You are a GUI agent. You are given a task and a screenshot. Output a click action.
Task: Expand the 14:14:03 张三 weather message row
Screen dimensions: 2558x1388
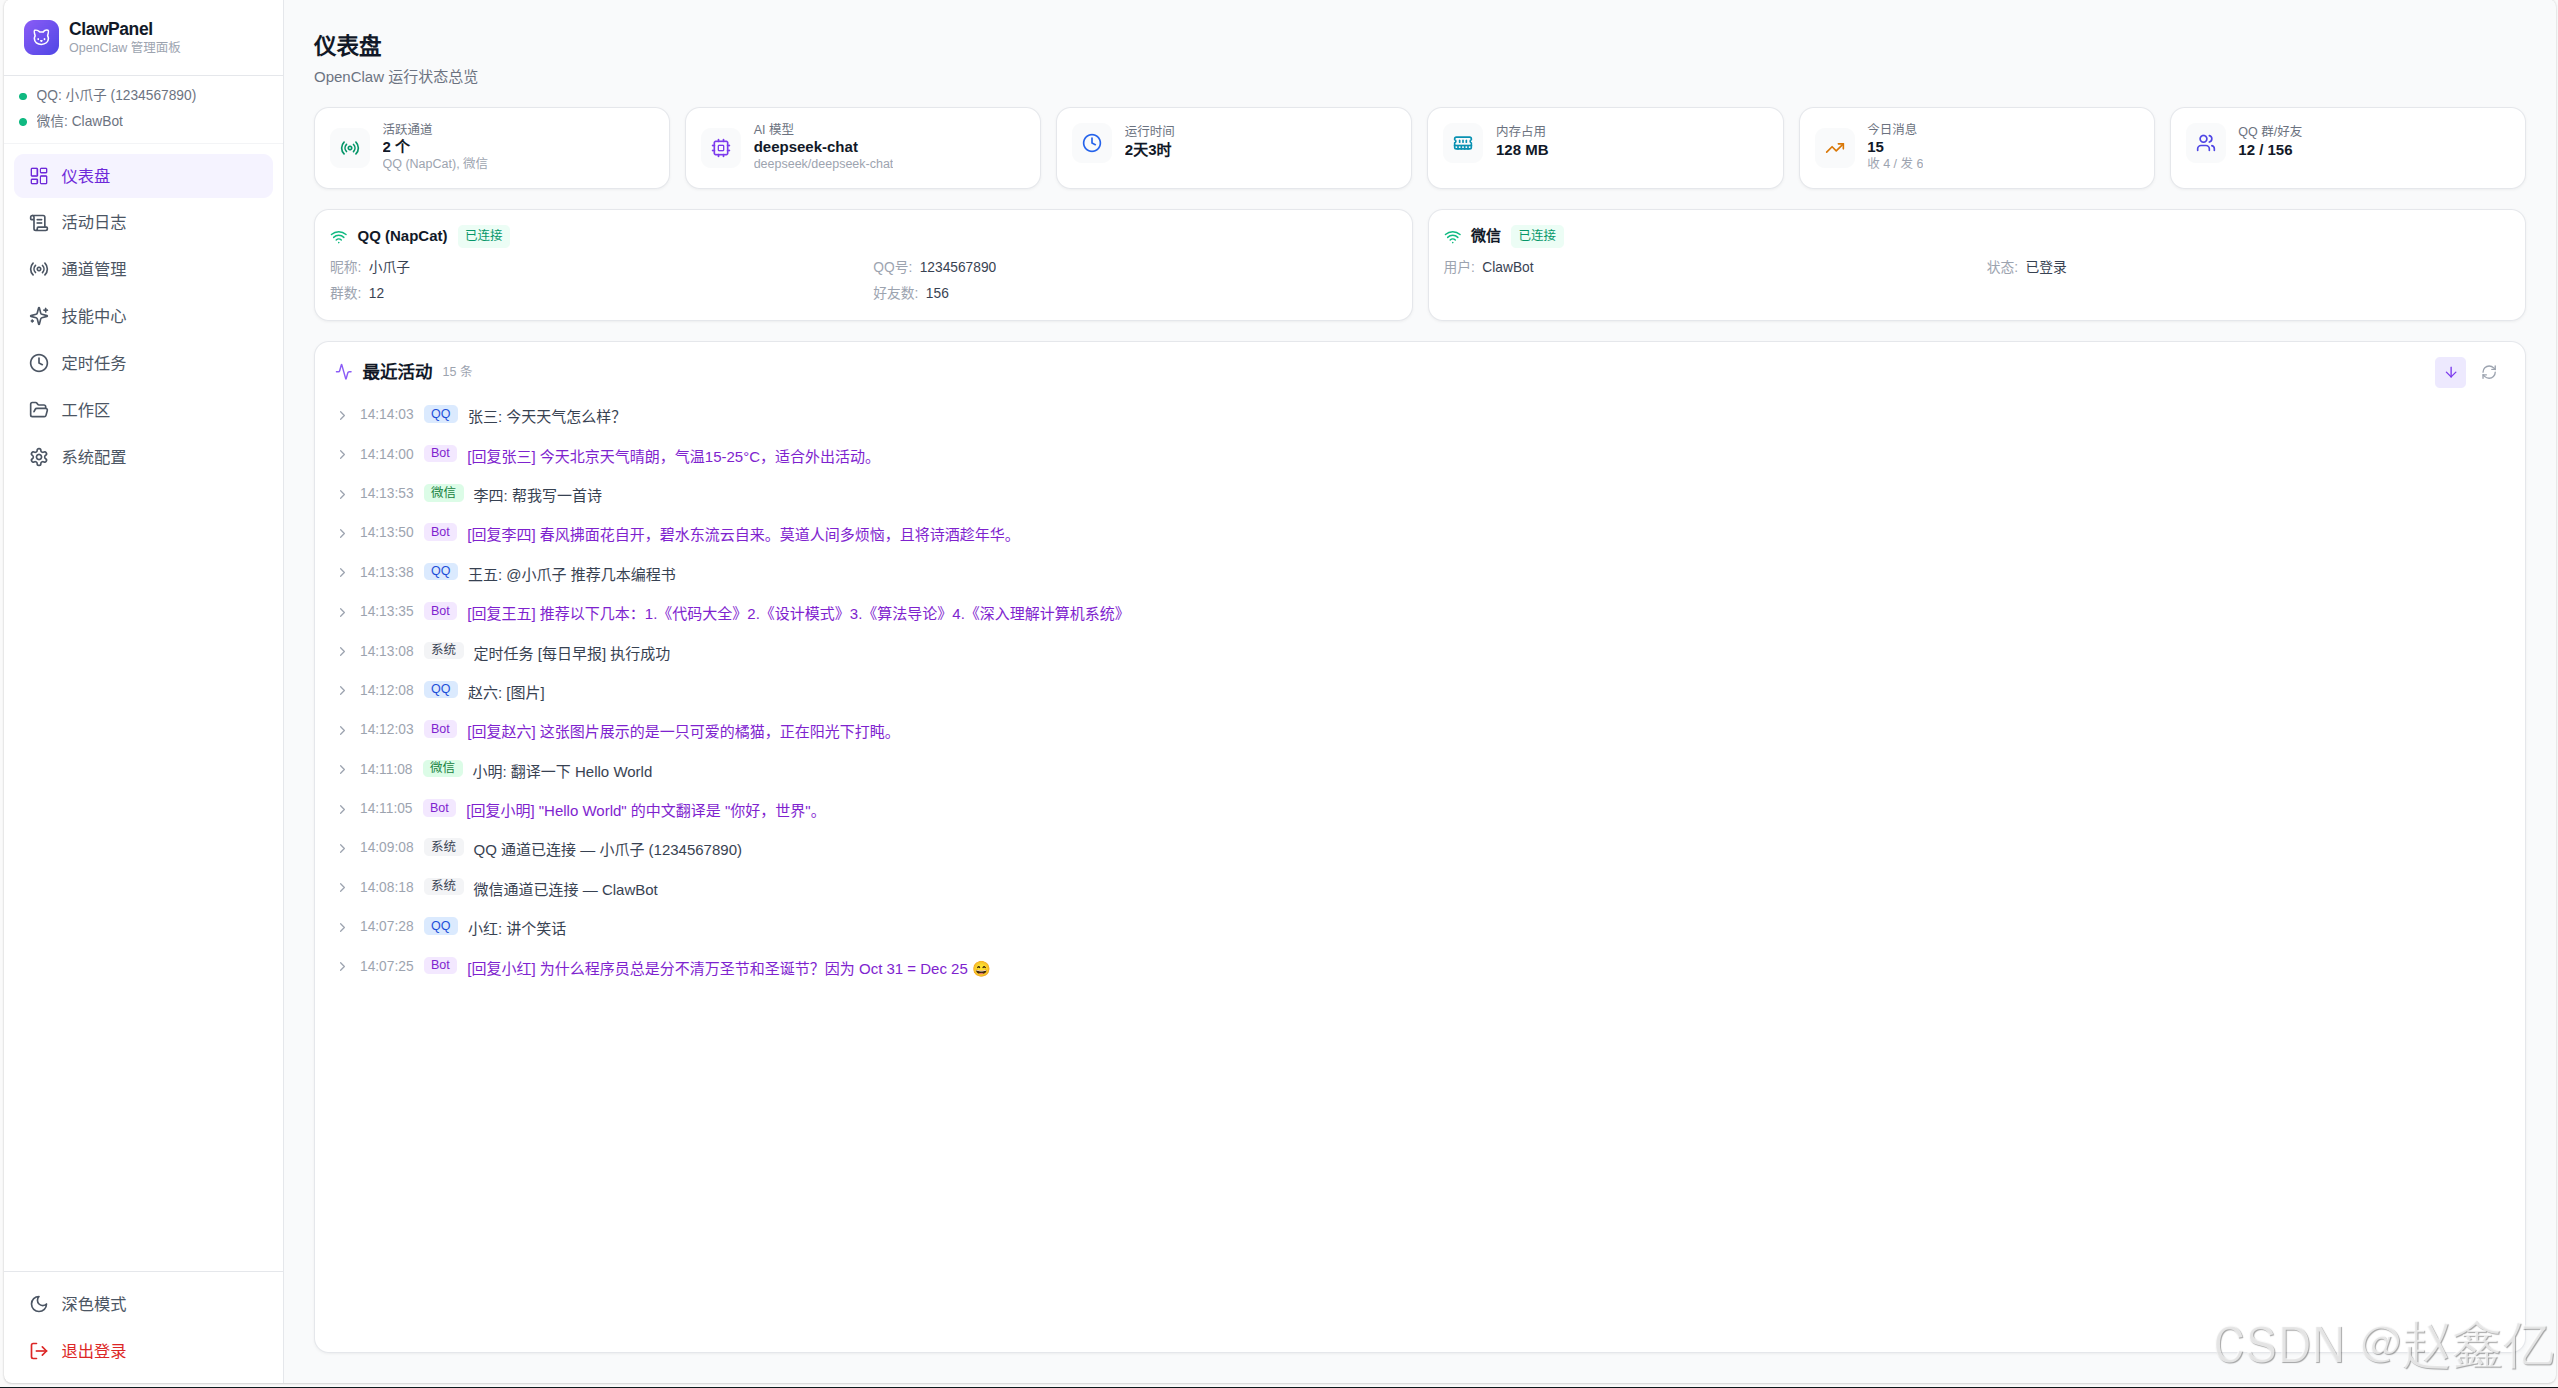tap(342, 415)
